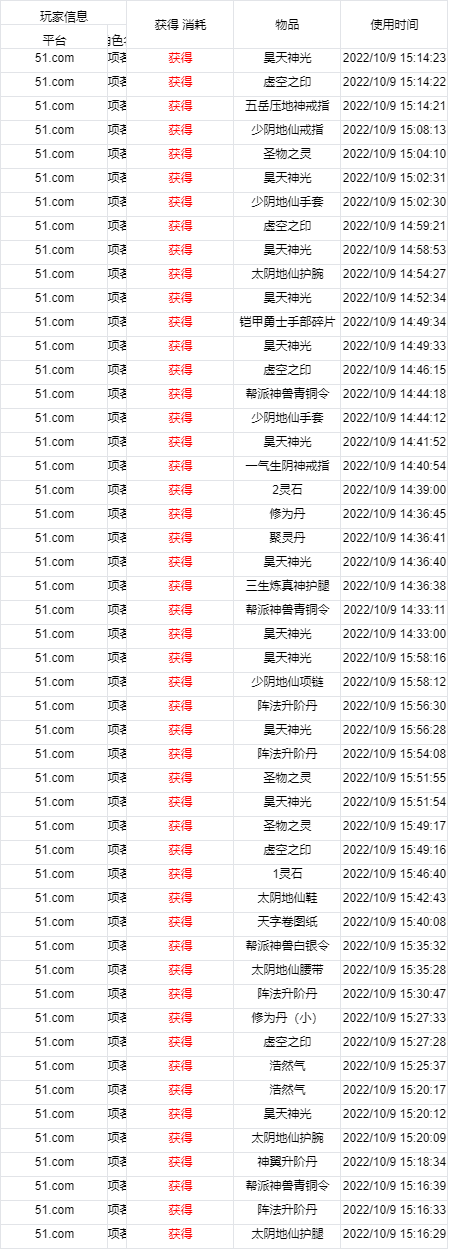Select the timestamp 2022/10/9 14:36:45
Image resolution: width=449 pixels, height=1250 pixels.
point(394,514)
